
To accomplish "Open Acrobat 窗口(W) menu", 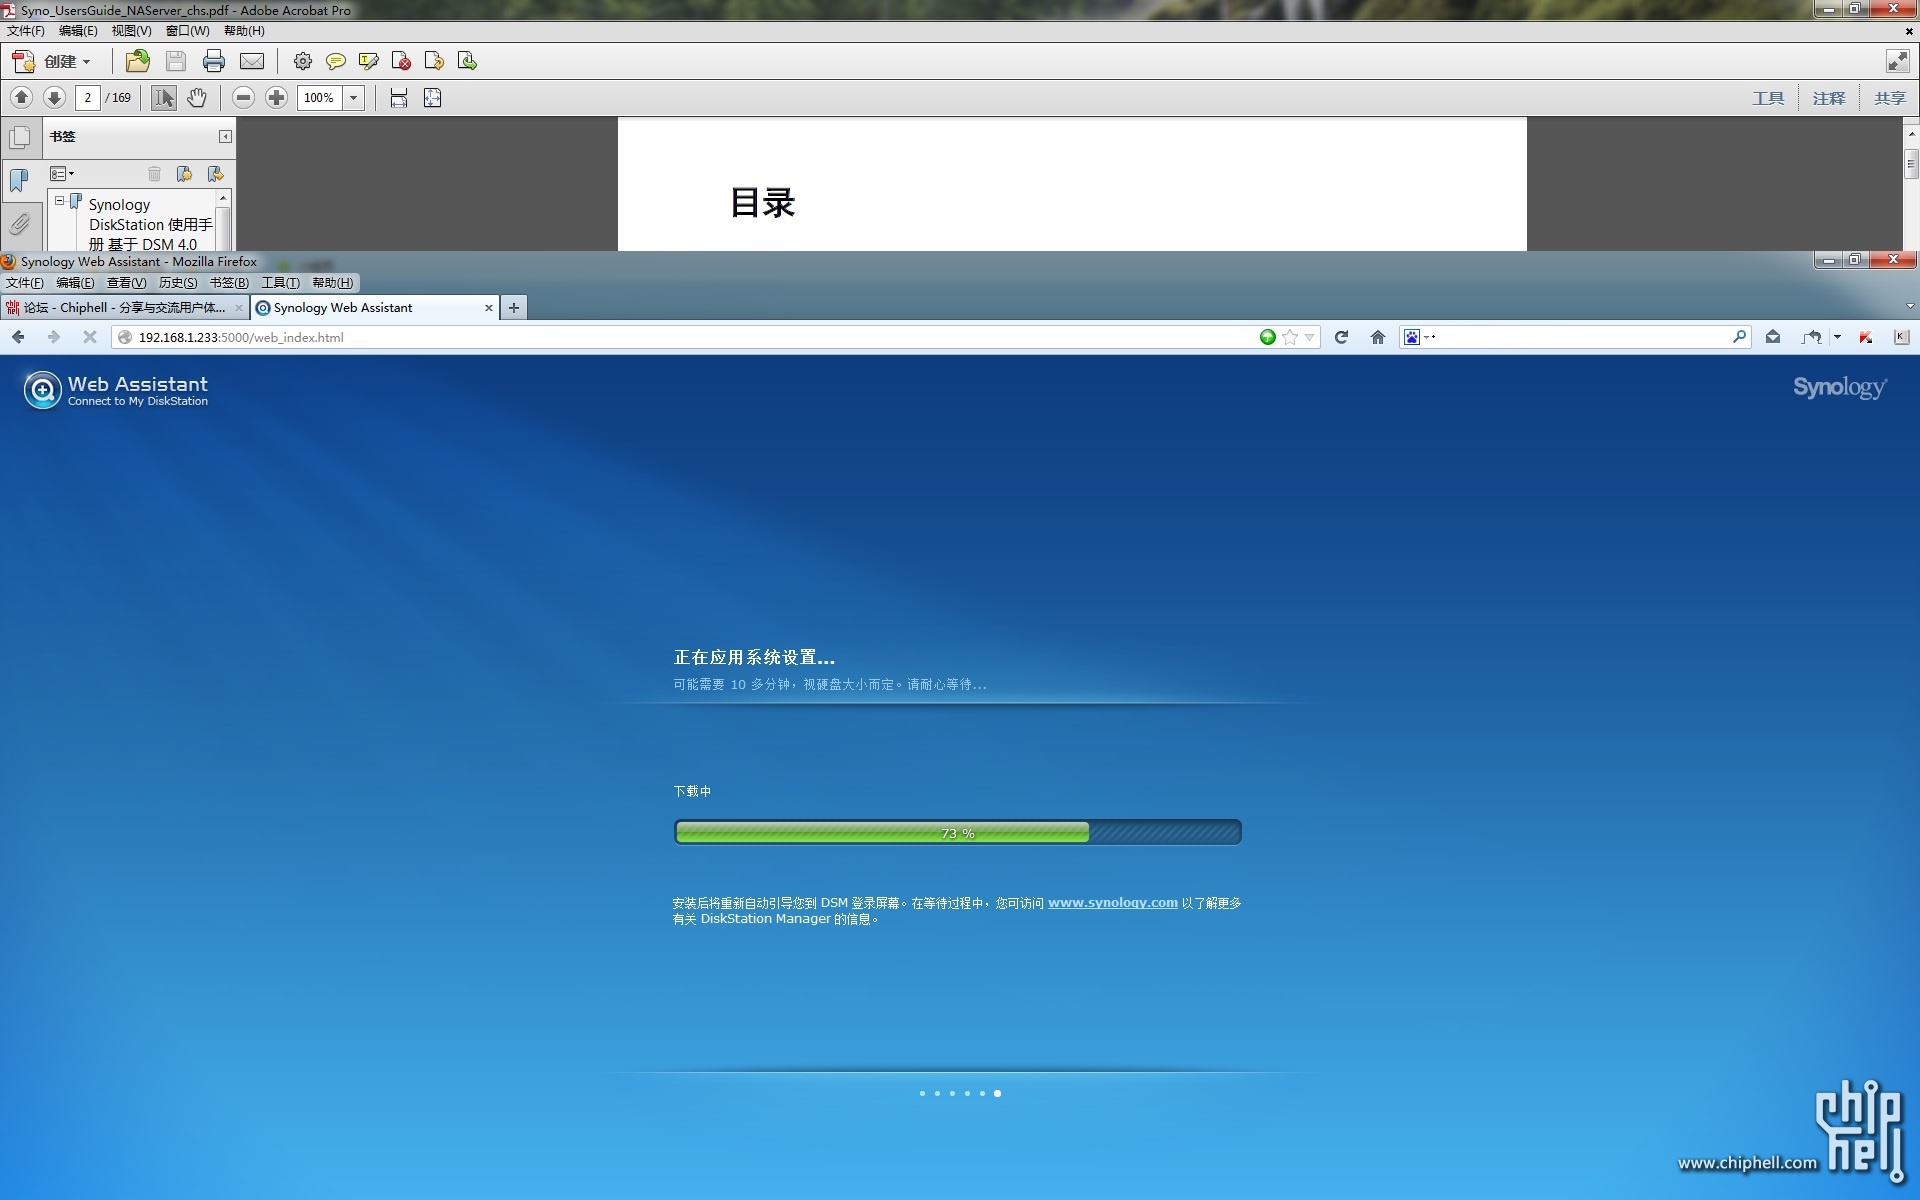I will 187,31.
